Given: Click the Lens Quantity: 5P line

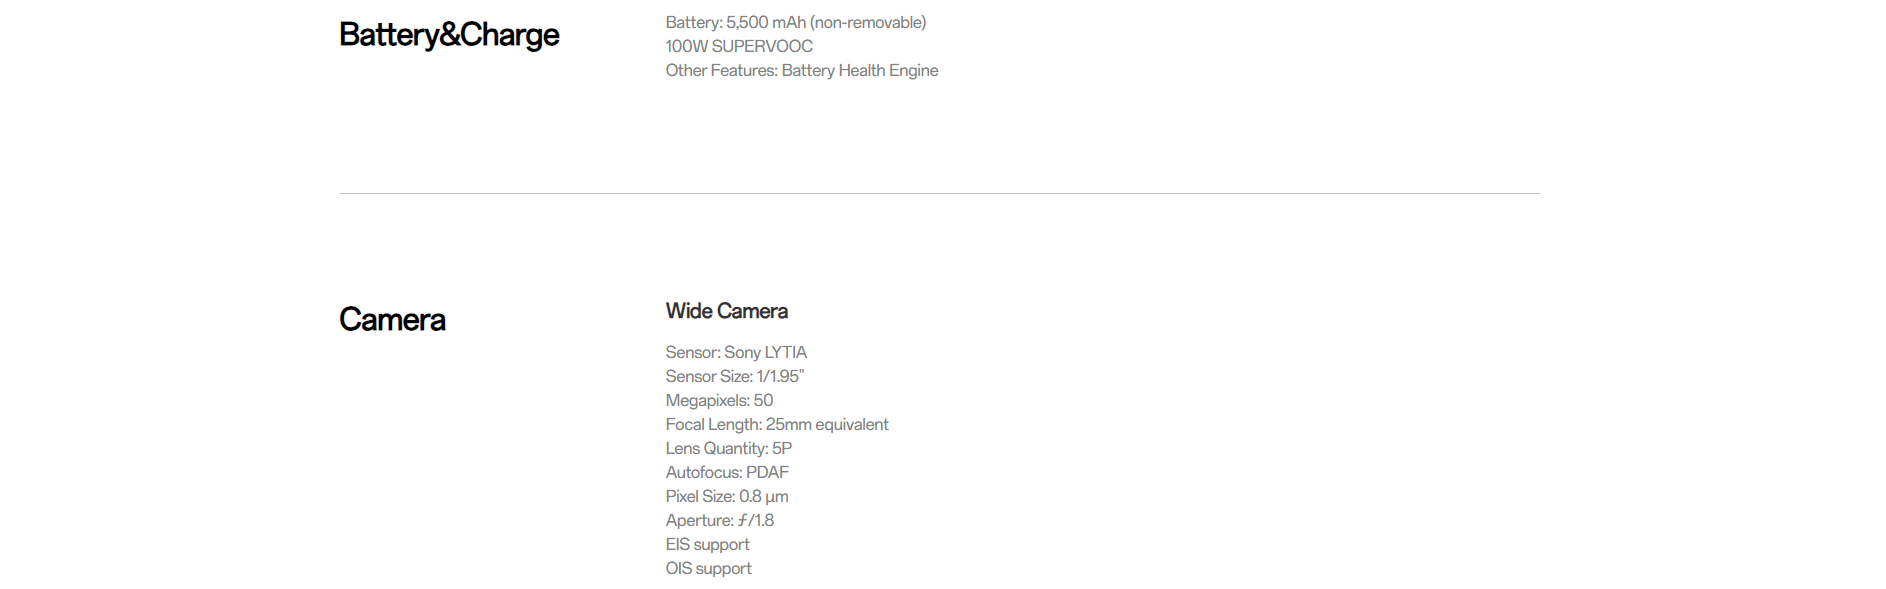Looking at the screenshot, I should (729, 448).
